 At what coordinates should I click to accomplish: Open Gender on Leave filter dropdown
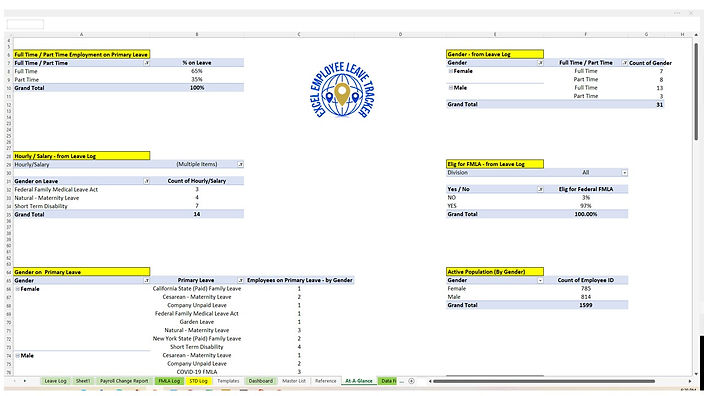pos(146,181)
